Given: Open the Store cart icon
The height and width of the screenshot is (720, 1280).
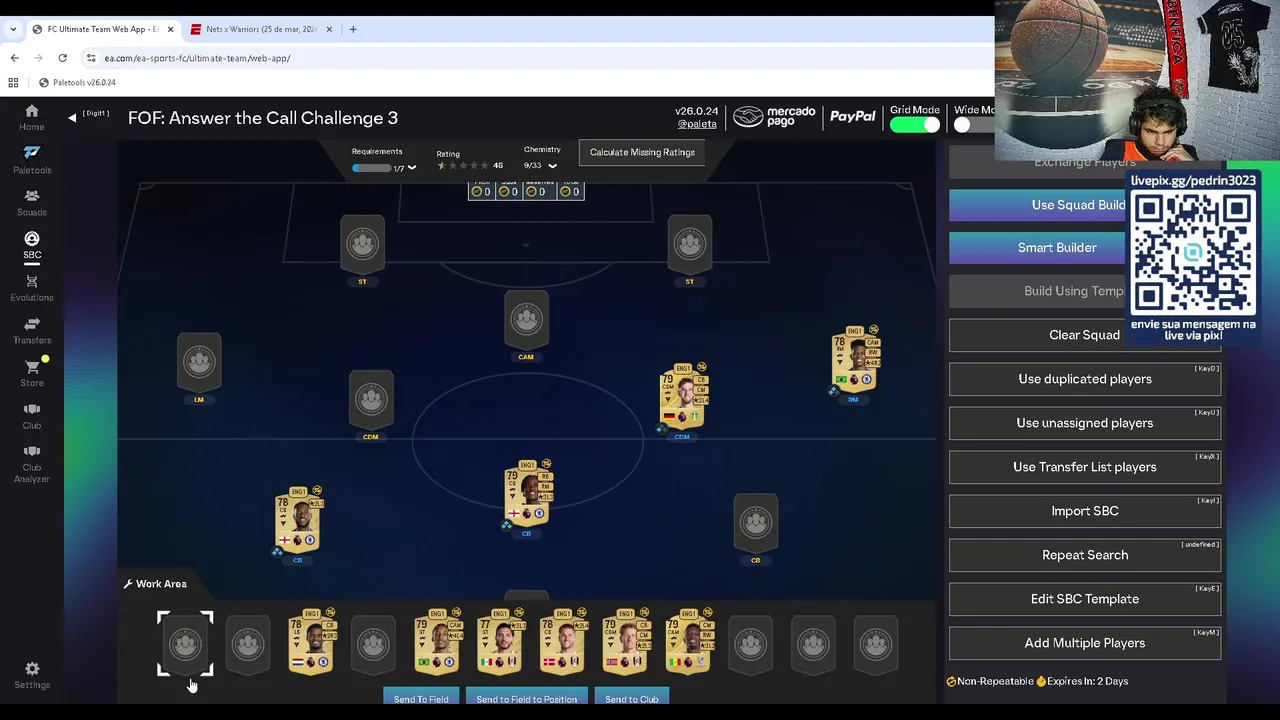Looking at the screenshot, I should point(32,373).
